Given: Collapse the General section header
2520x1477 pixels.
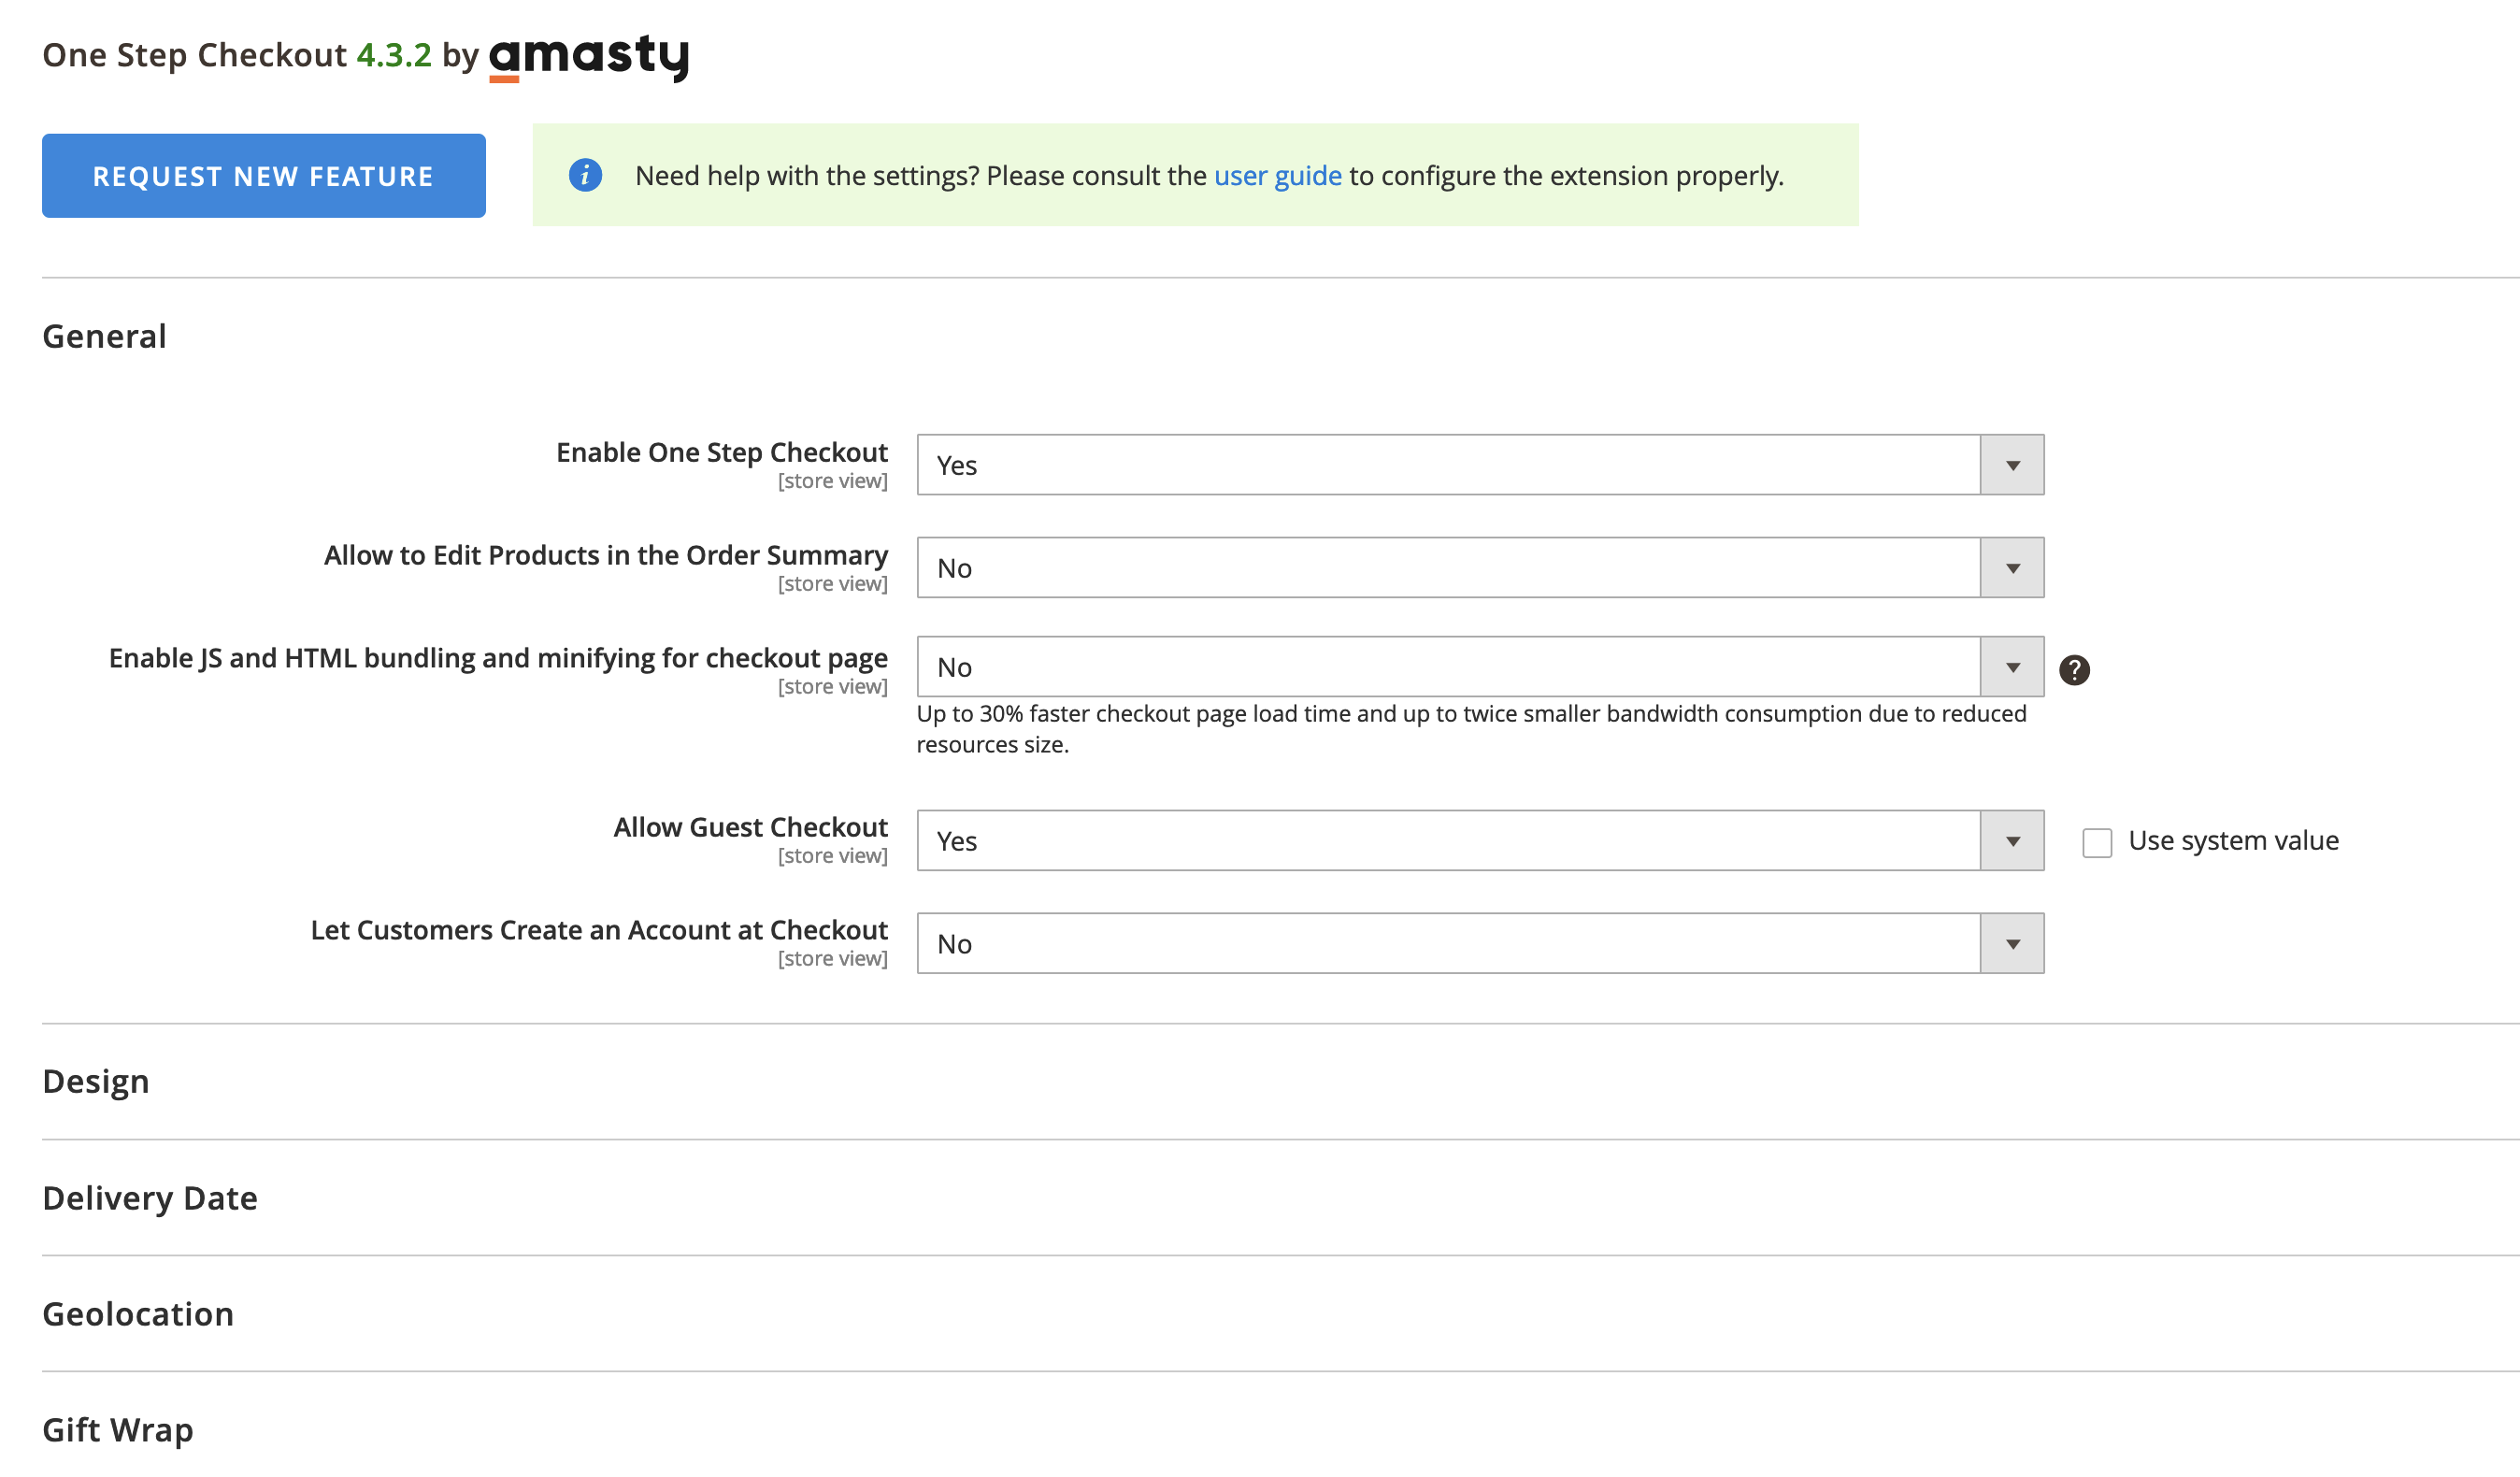Looking at the screenshot, I should coord(105,336).
